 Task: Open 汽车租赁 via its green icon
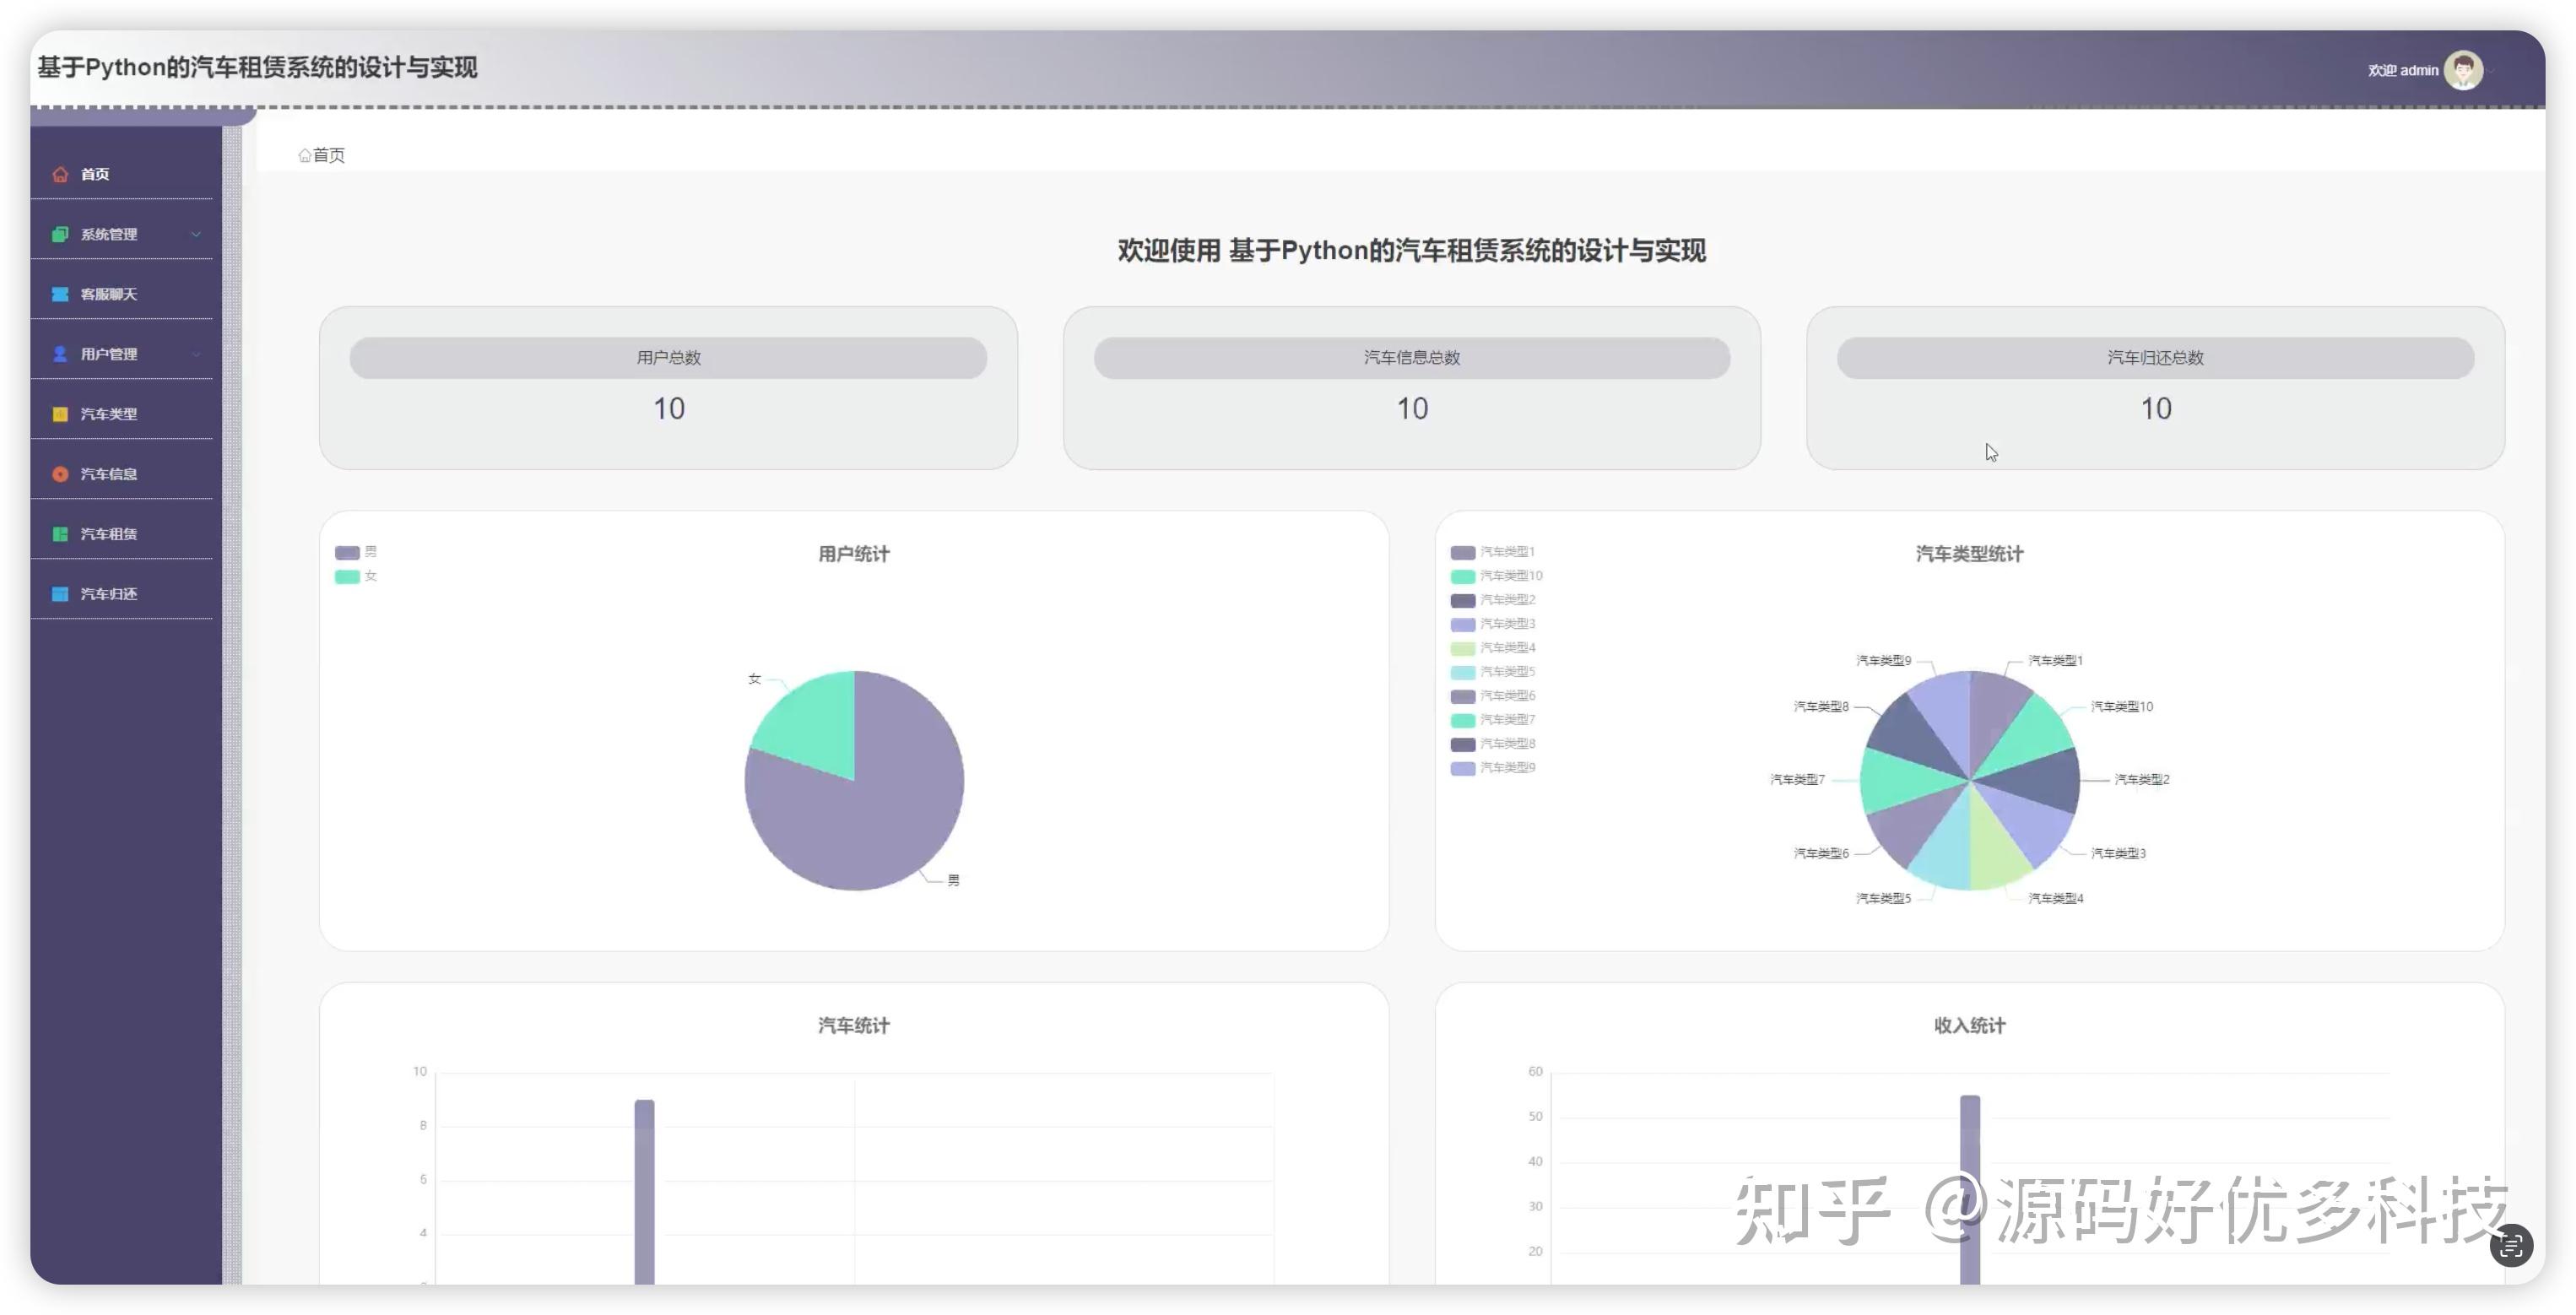pyautogui.click(x=58, y=533)
